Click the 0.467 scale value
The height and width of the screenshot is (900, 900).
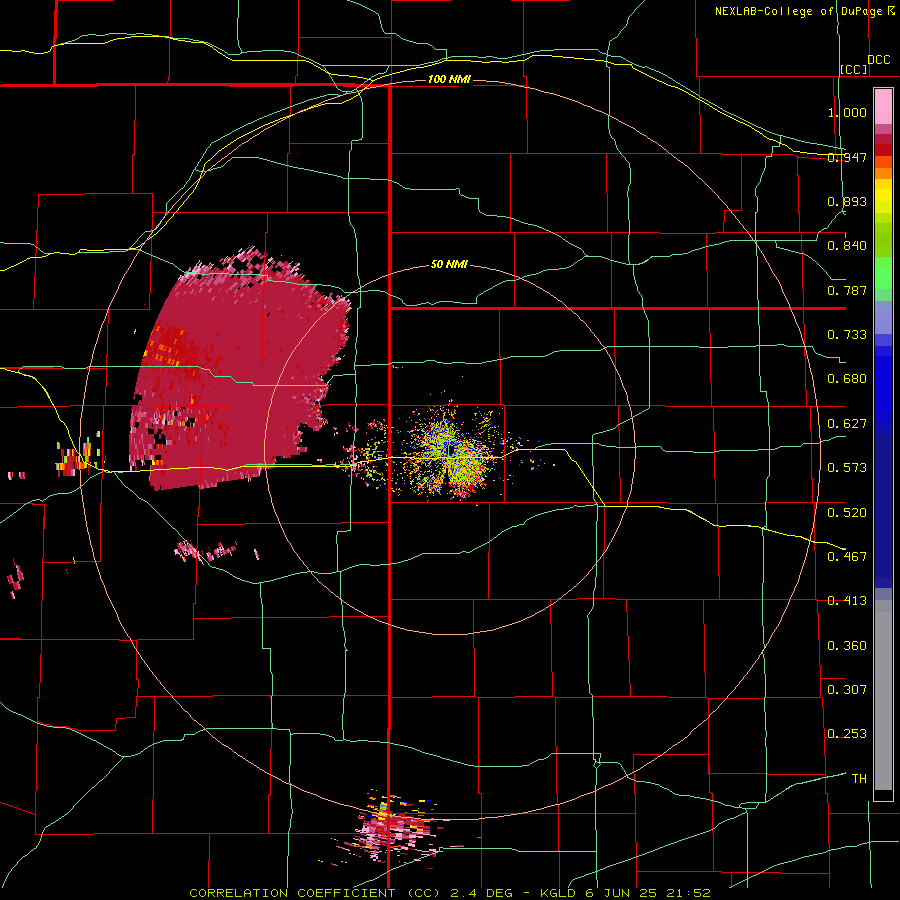[x=847, y=557]
